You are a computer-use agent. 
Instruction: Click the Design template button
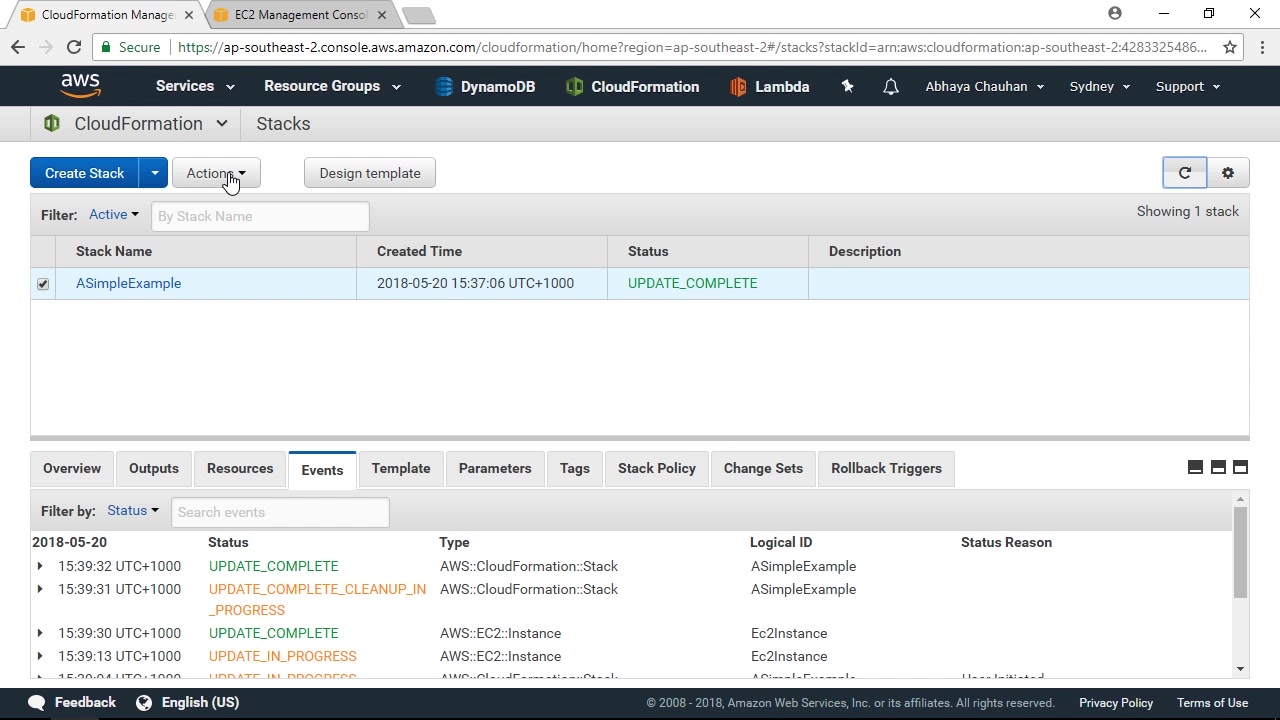point(370,173)
